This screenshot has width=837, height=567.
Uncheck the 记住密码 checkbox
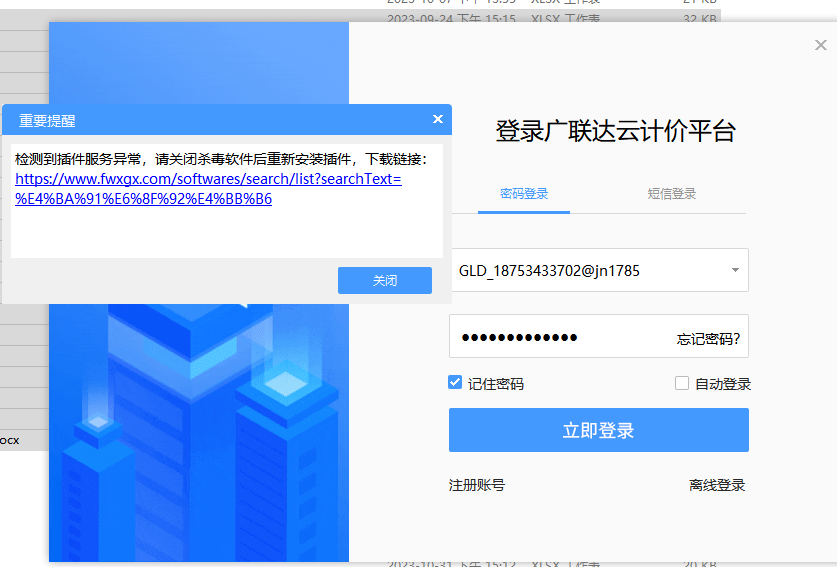[455, 382]
